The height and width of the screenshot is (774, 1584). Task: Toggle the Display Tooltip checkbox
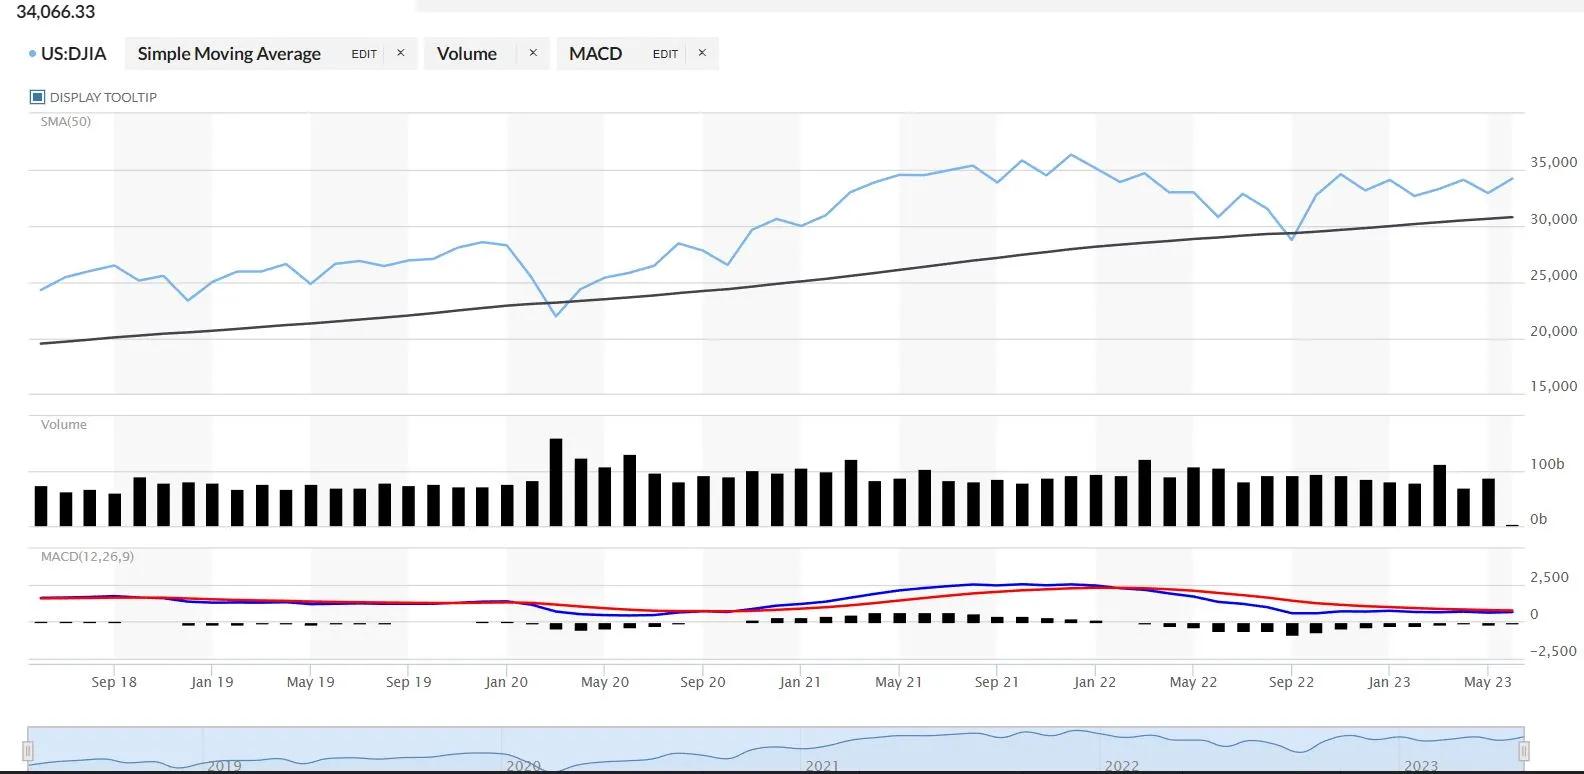pos(38,97)
